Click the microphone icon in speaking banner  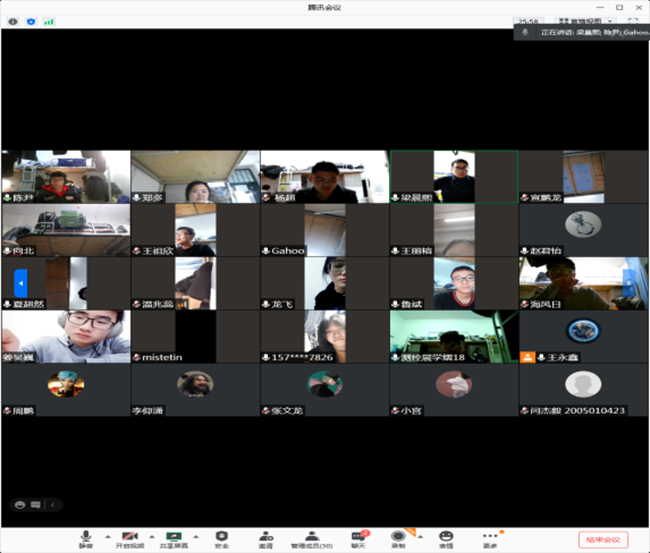[x=525, y=32]
